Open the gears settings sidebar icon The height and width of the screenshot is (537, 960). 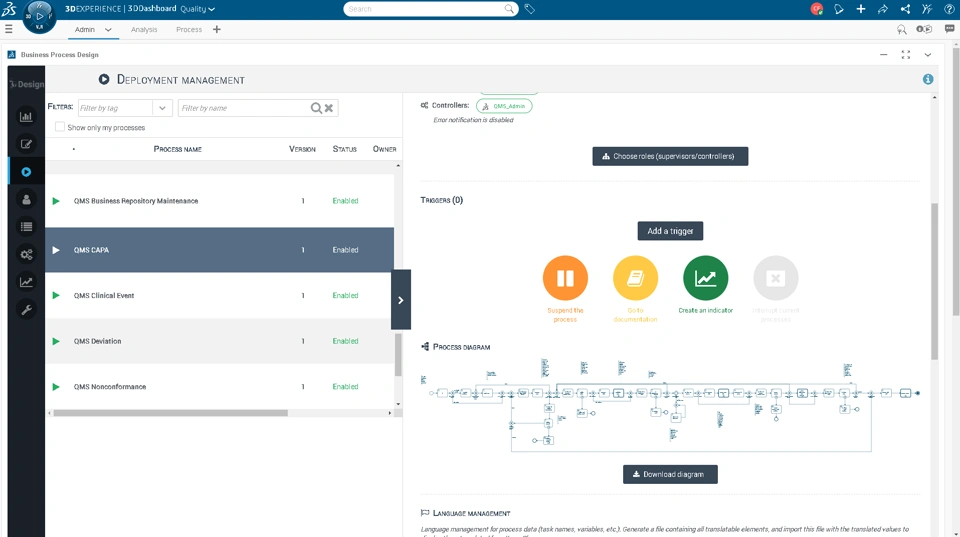coord(26,254)
